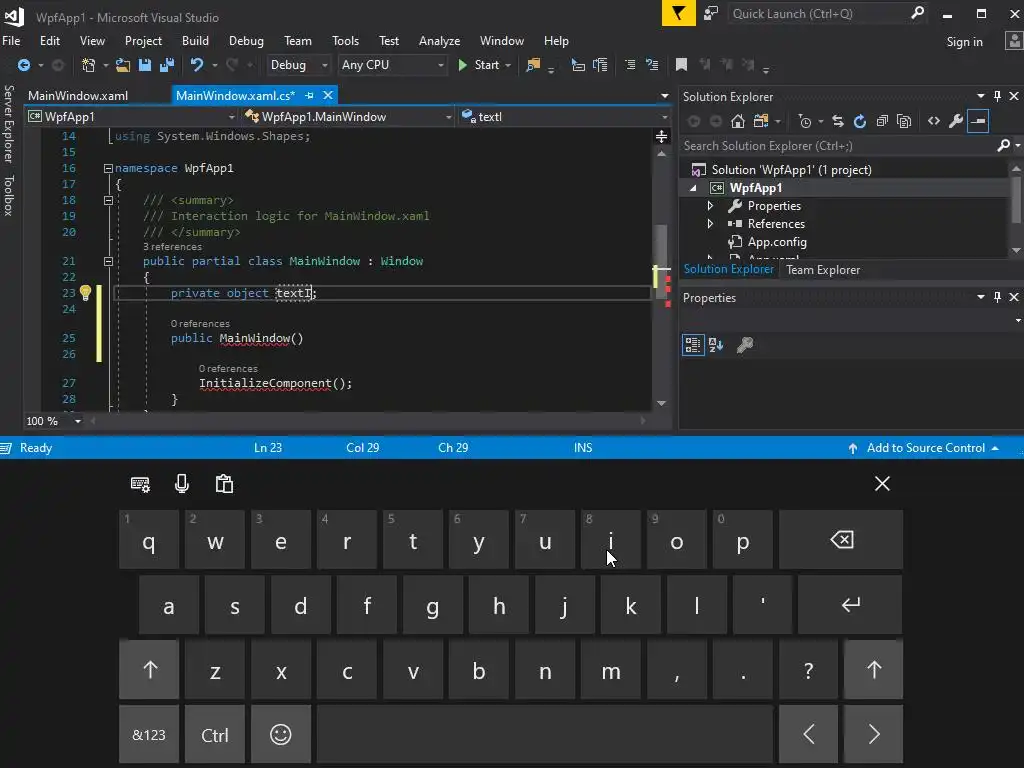The width and height of the screenshot is (1024, 768).
Task: Click the Search Solution Explorer field
Action: pos(839,146)
